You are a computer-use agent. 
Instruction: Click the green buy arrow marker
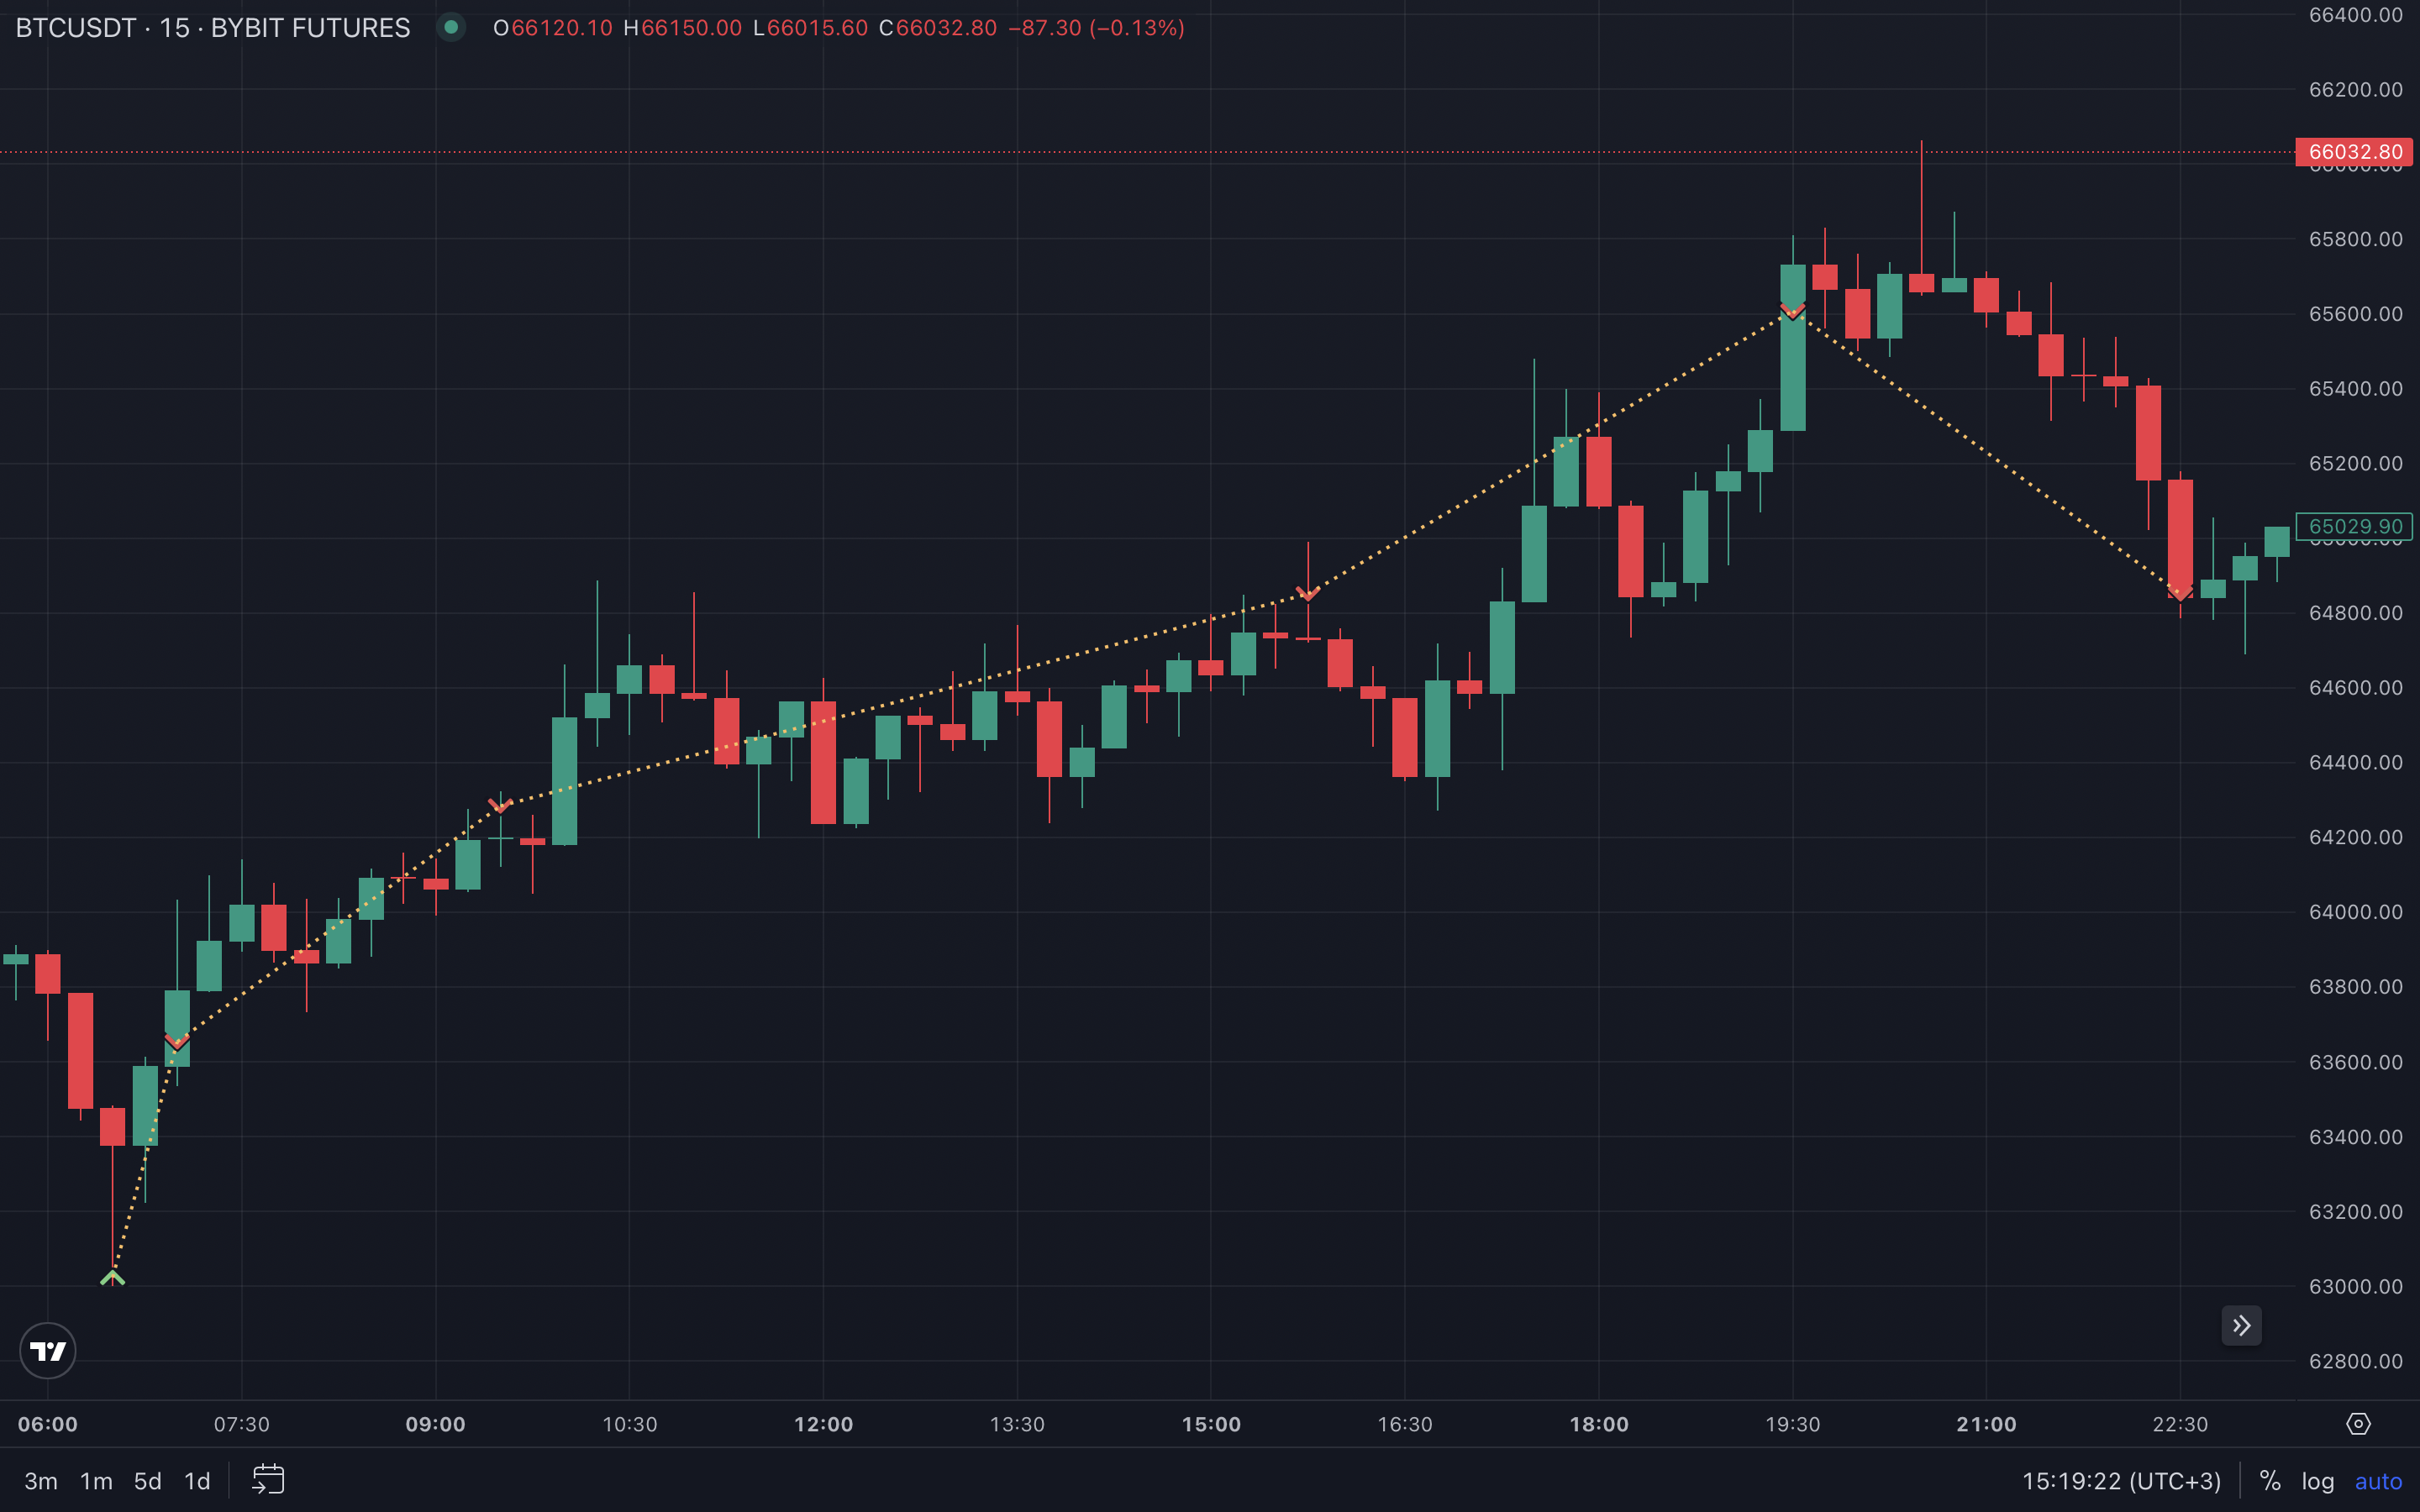pyautogui.click(x=112, y=1278)
